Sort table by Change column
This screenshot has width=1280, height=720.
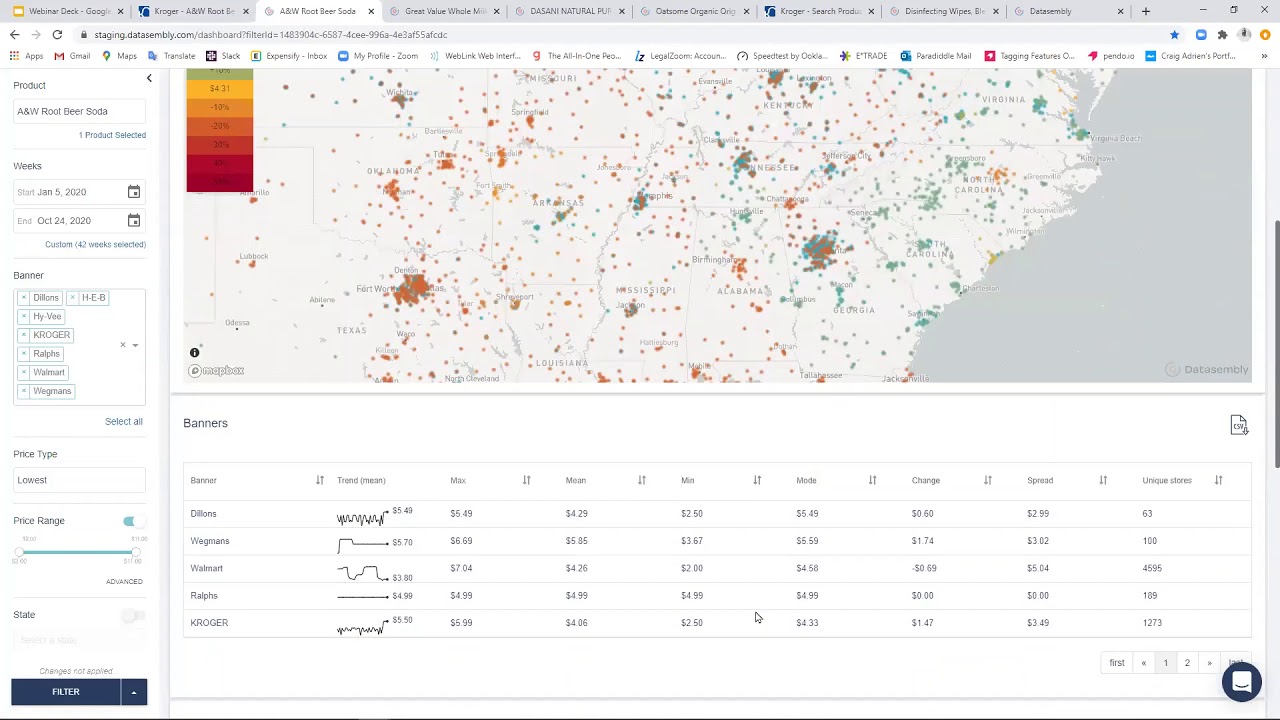988,481
